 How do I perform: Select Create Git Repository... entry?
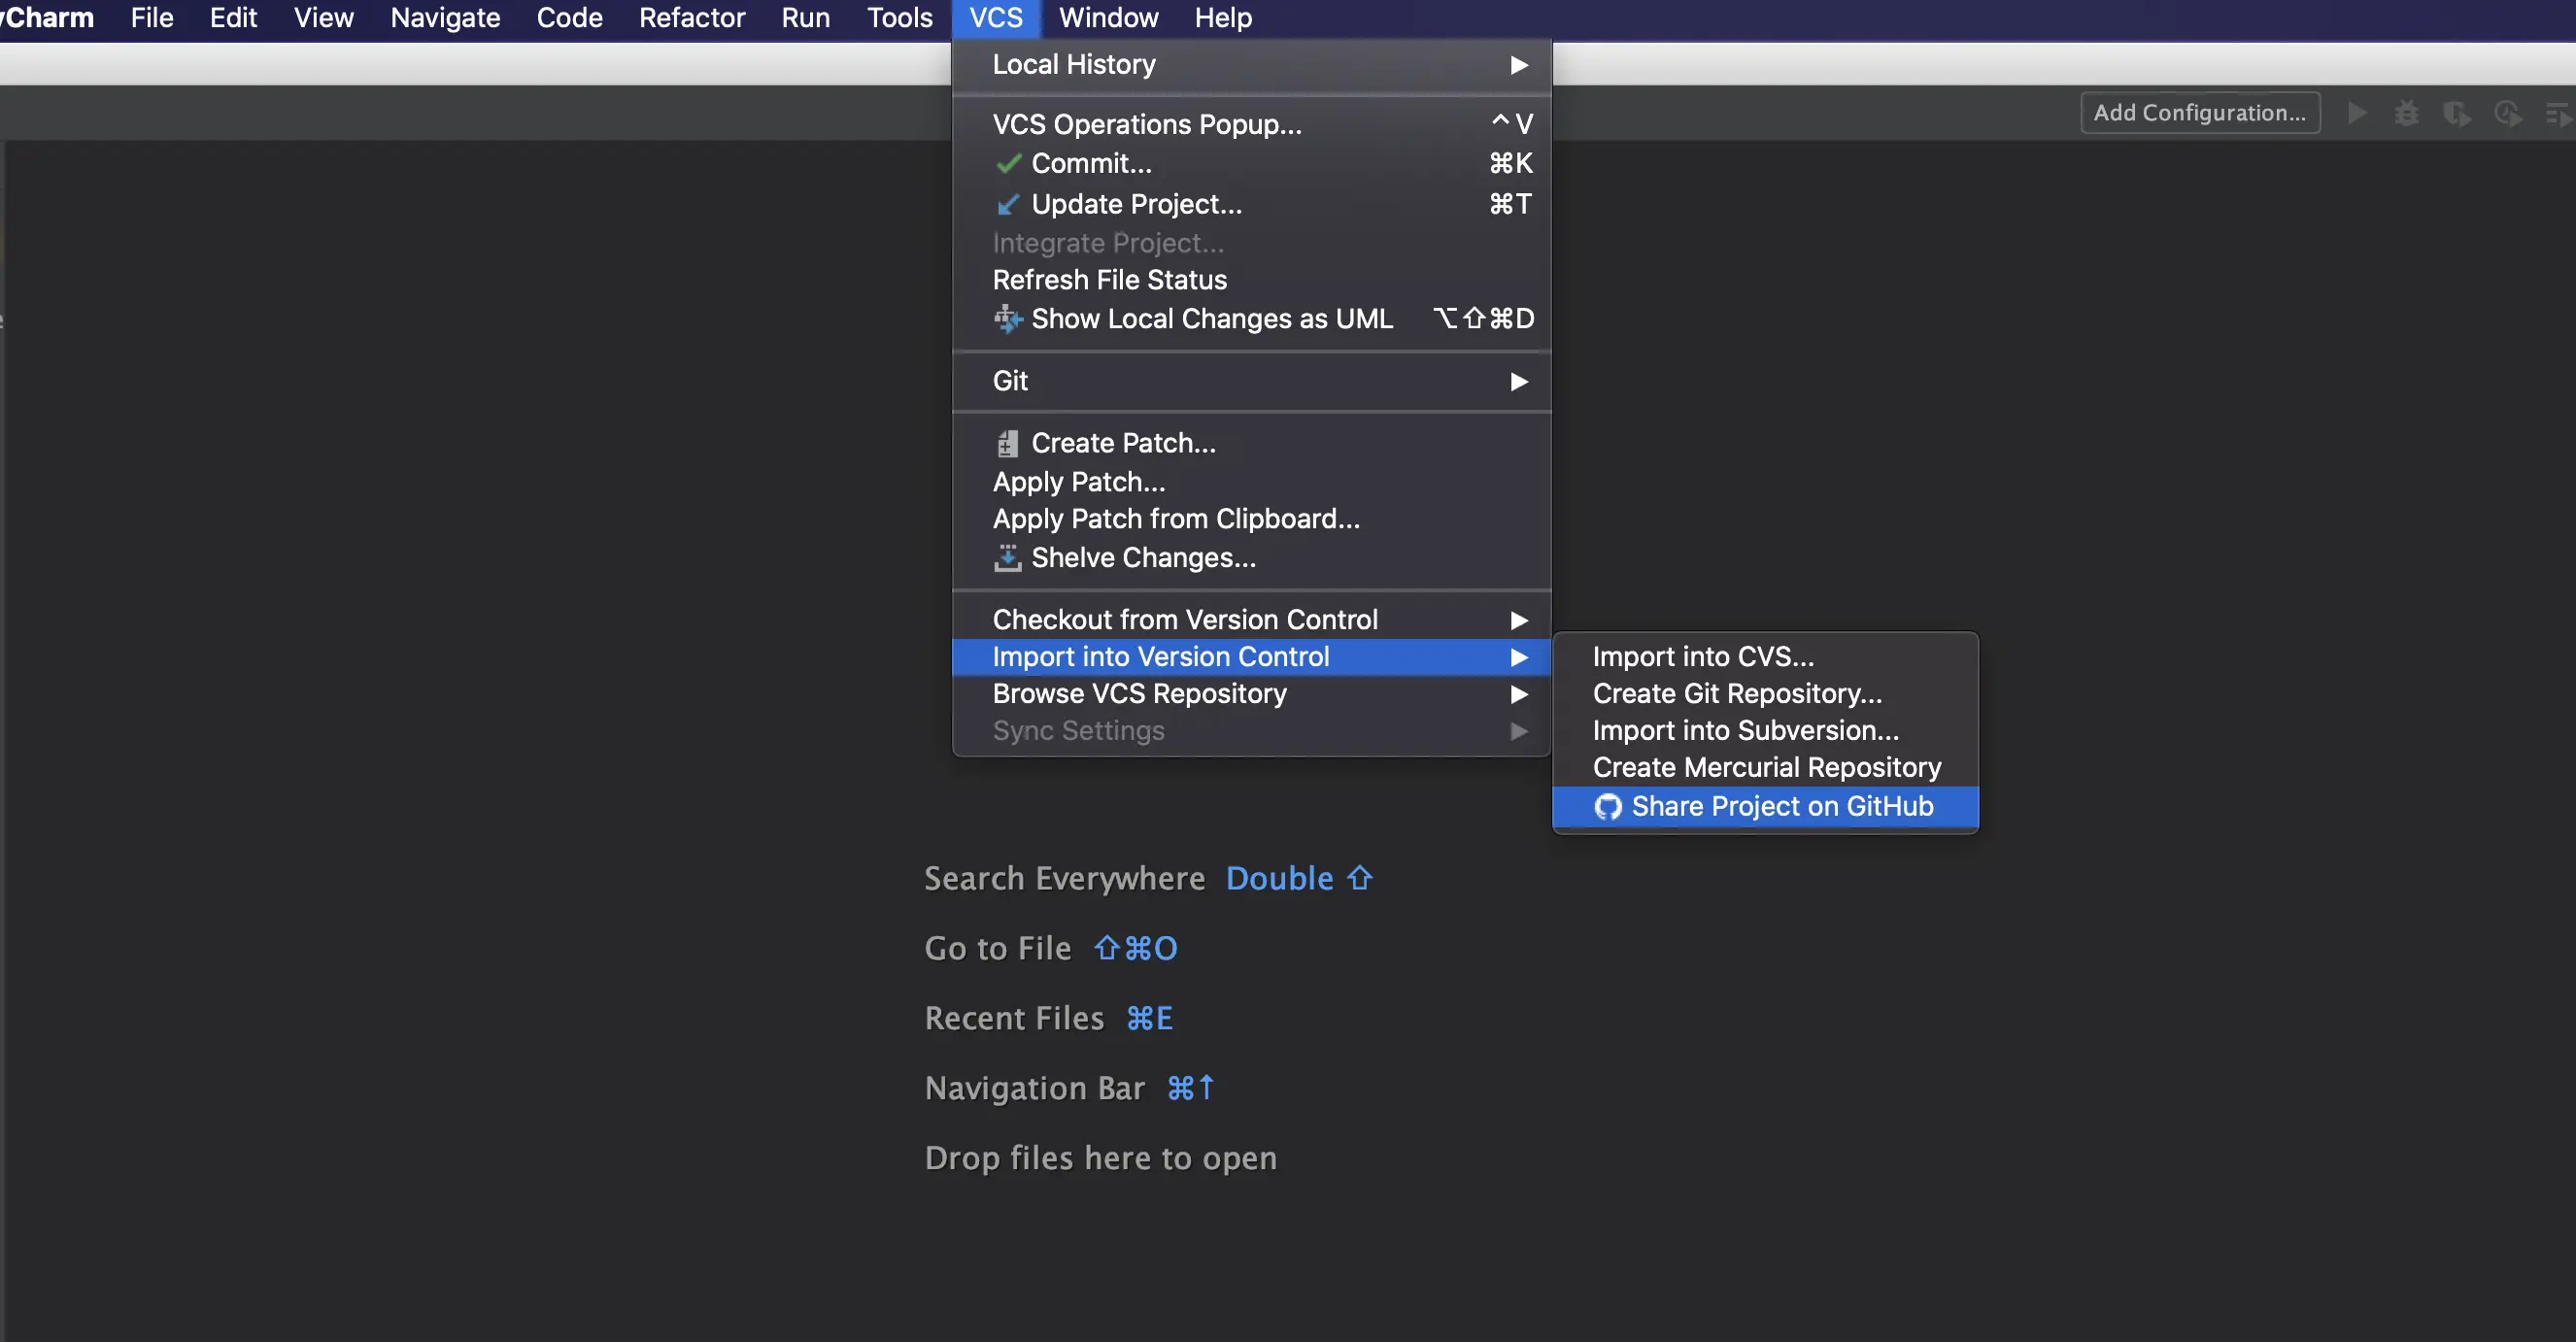point(1737,693)
